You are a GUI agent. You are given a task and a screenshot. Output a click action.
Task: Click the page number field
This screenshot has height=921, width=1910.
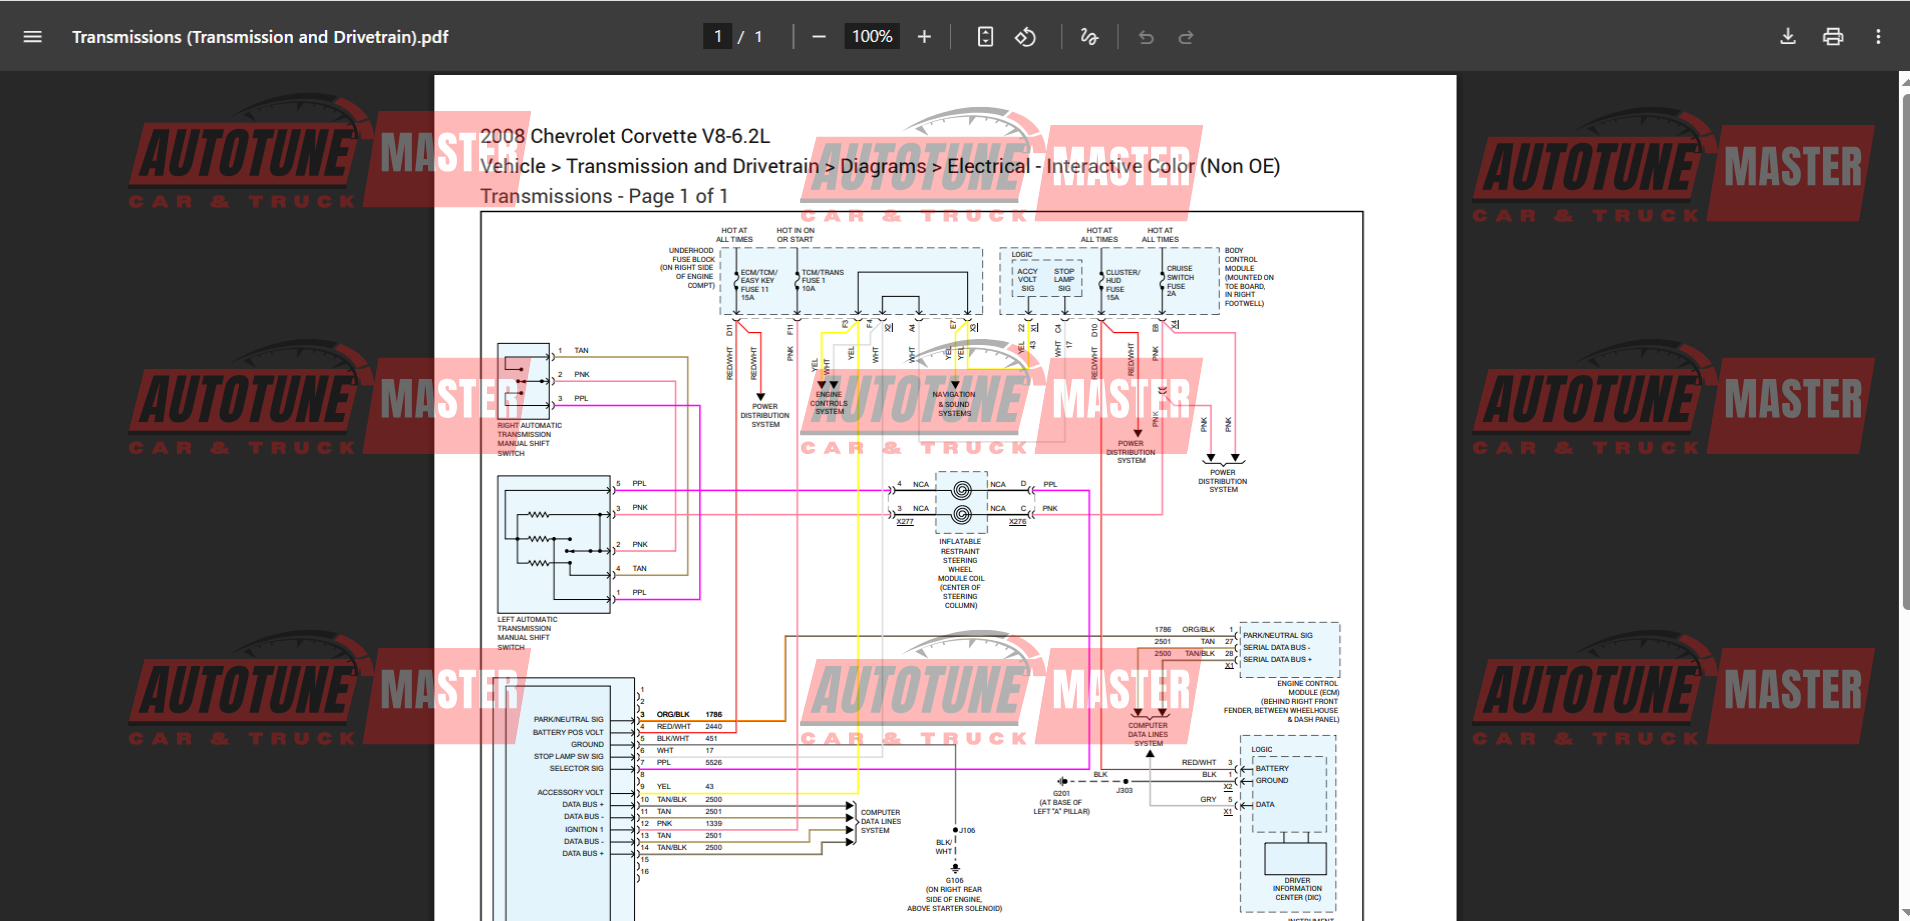pos(718,36)
